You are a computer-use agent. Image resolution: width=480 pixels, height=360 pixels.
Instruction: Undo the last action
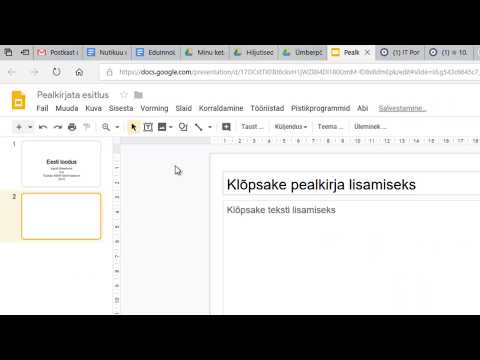[43, 127]
